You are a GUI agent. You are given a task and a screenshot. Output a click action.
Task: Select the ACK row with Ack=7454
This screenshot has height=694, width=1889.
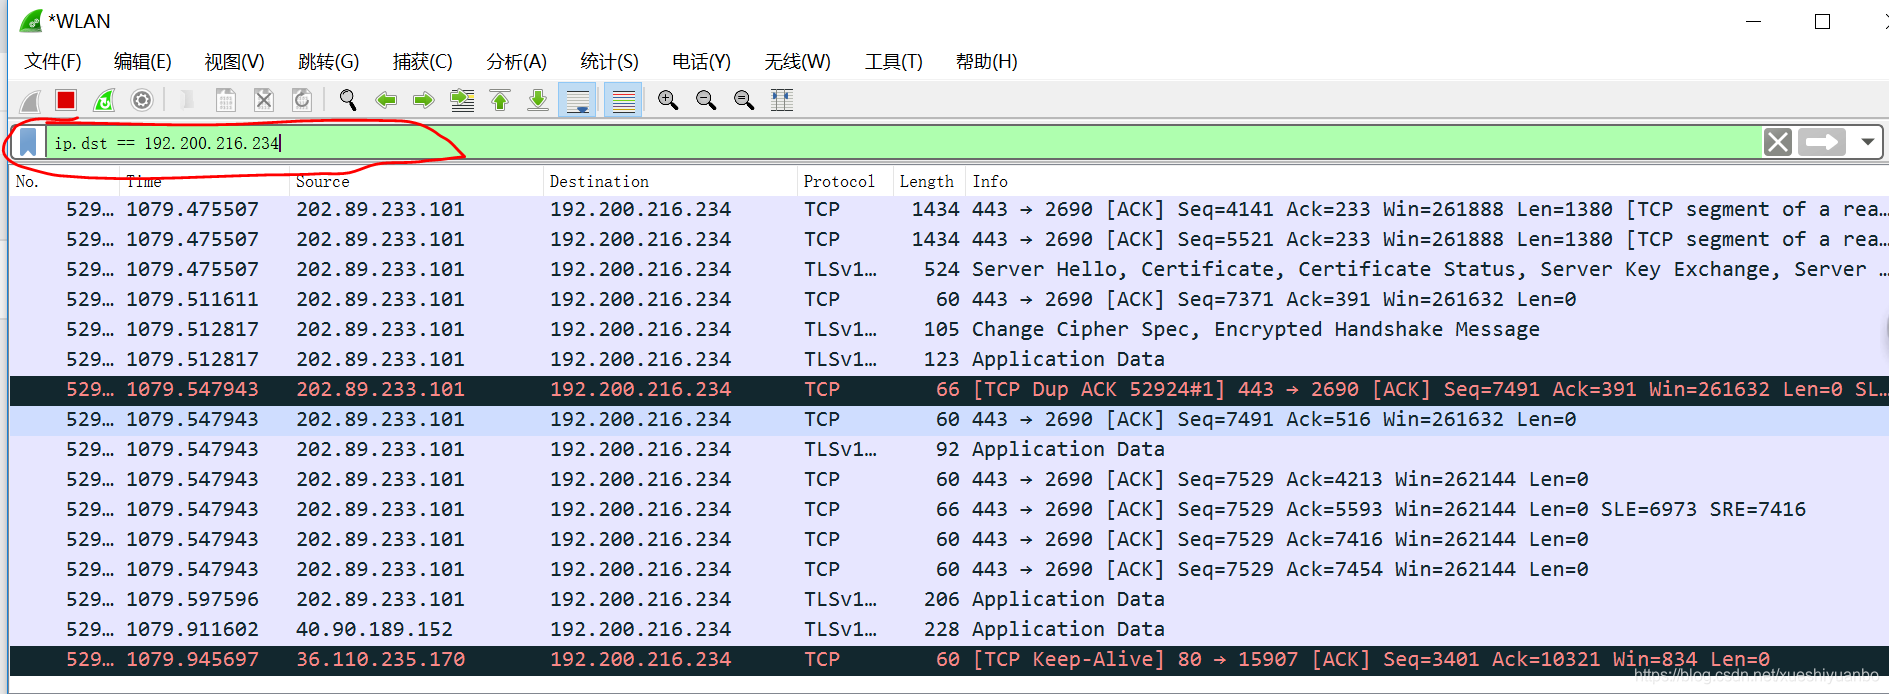(x=949, y=569)
